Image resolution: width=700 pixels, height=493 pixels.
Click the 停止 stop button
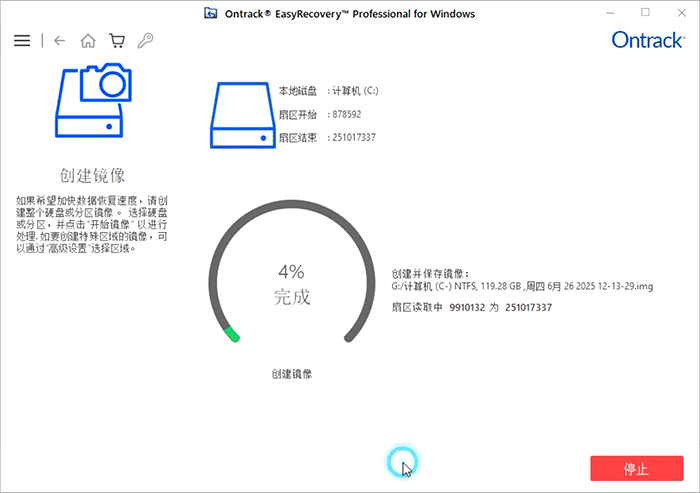637,468
